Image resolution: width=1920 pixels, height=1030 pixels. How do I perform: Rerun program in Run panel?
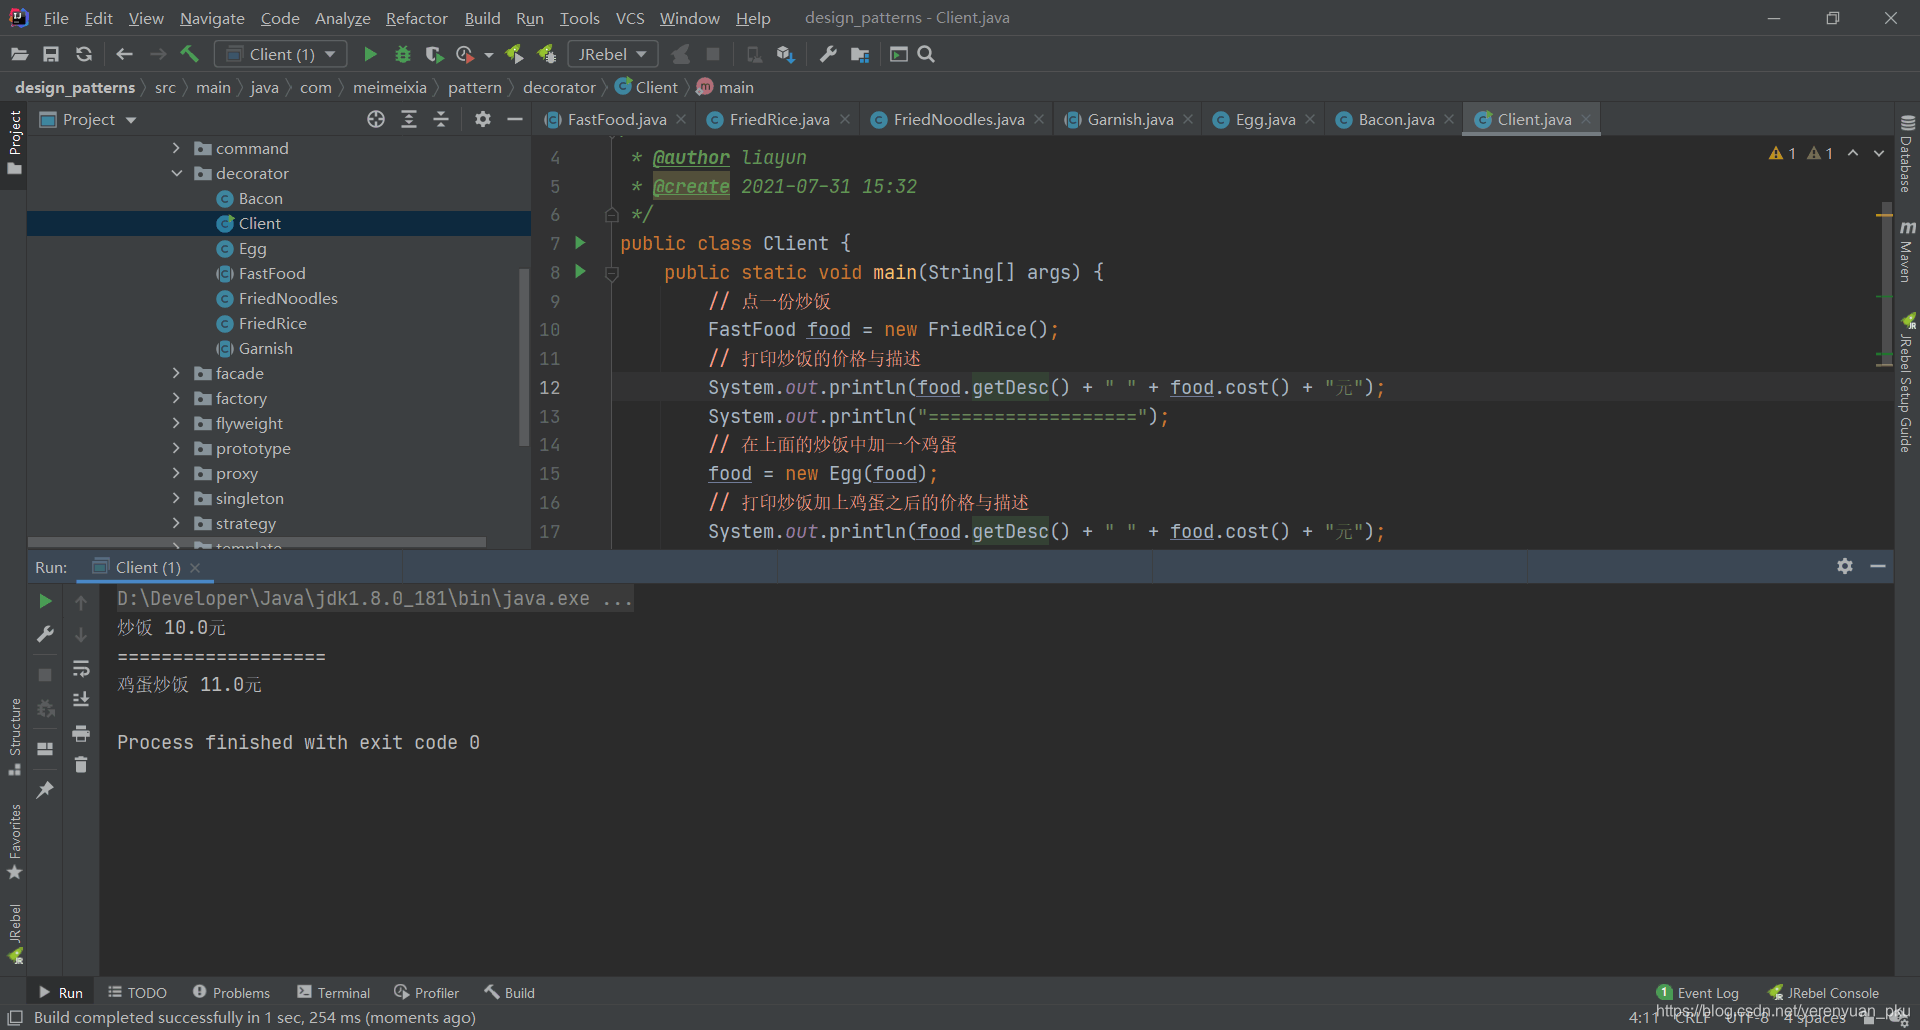pyautogui.click(x=45, y=601)
